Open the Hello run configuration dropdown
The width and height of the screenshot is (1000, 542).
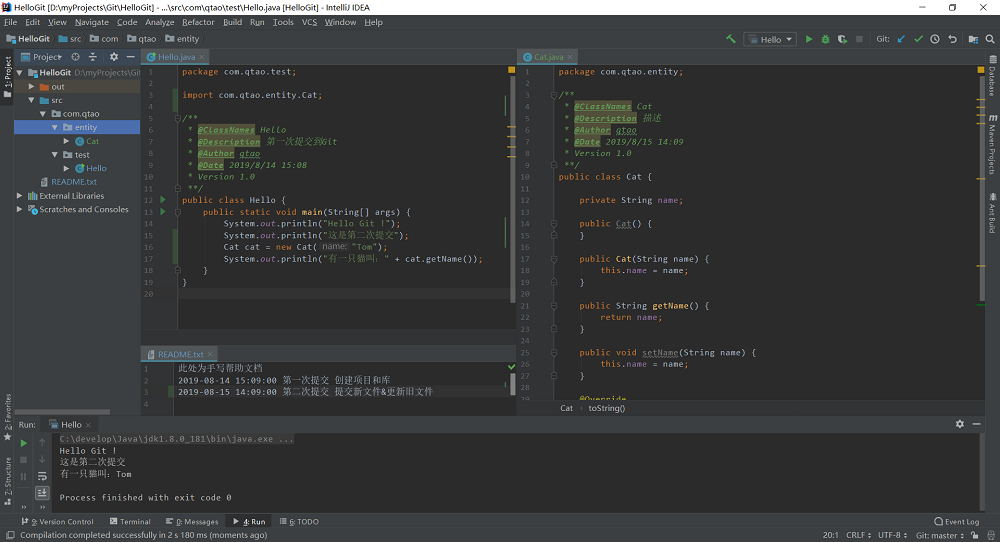point(770,39)
